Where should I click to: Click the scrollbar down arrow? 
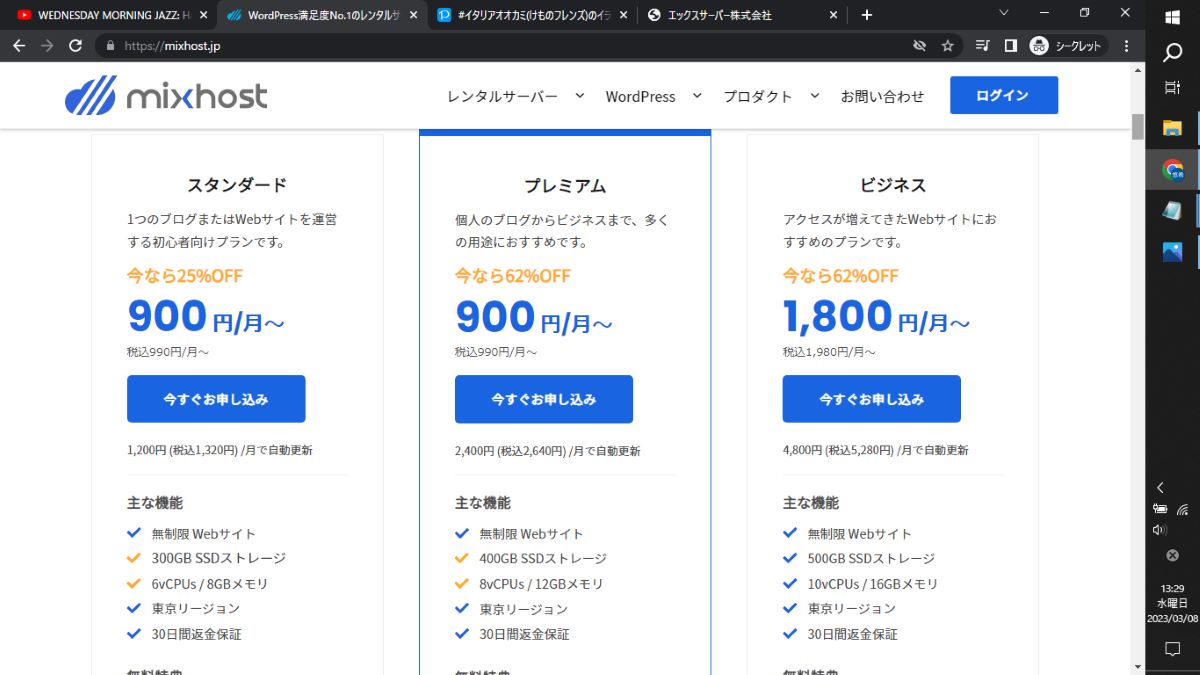point(1137,665)
